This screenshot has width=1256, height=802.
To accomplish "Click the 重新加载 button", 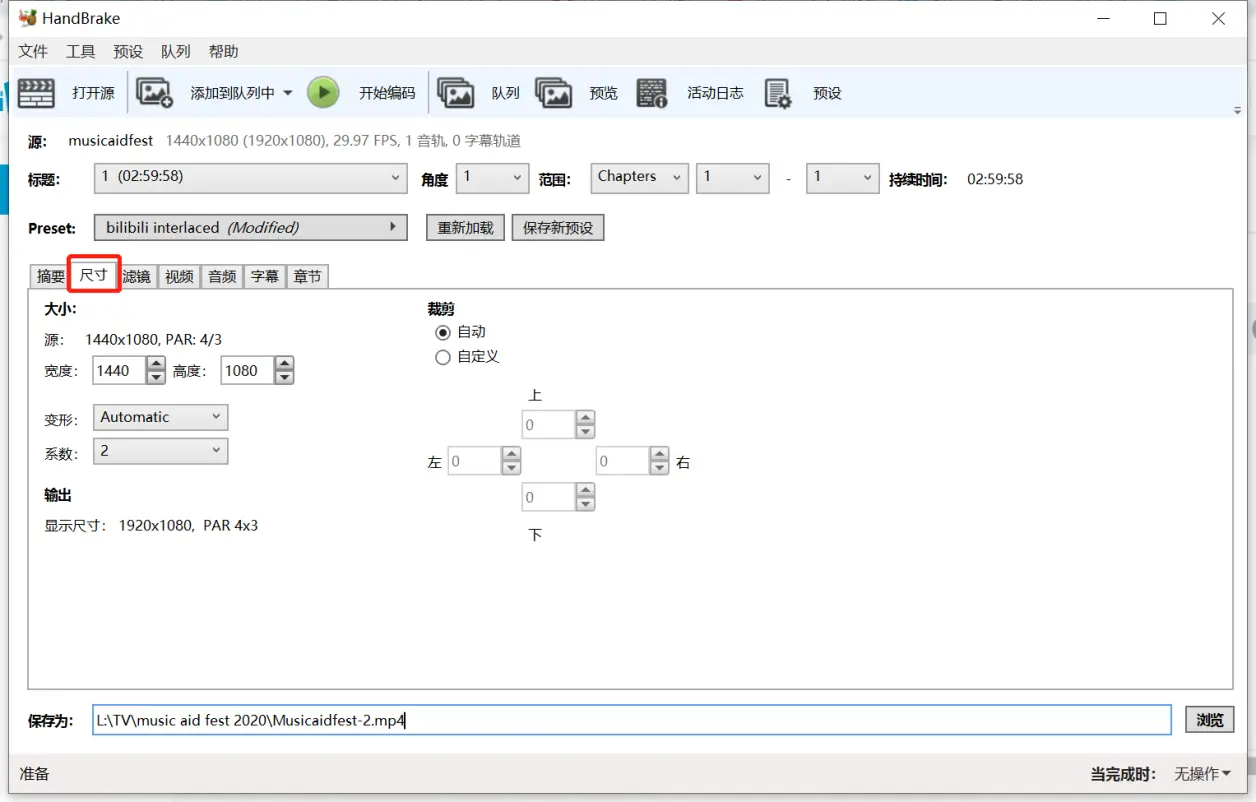I will (x=466, y=228).
